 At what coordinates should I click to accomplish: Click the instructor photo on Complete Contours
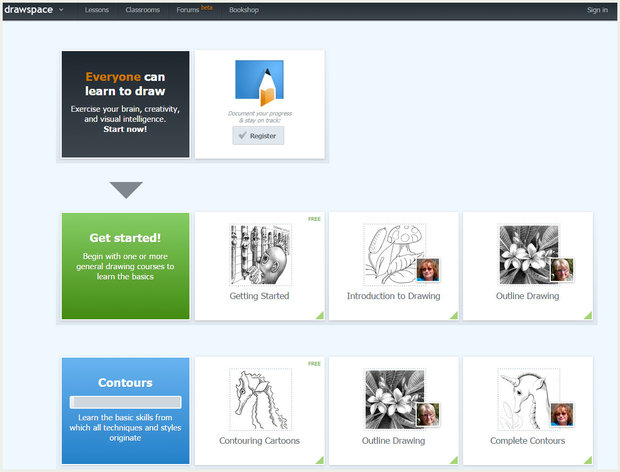click(x=562, y=415)
